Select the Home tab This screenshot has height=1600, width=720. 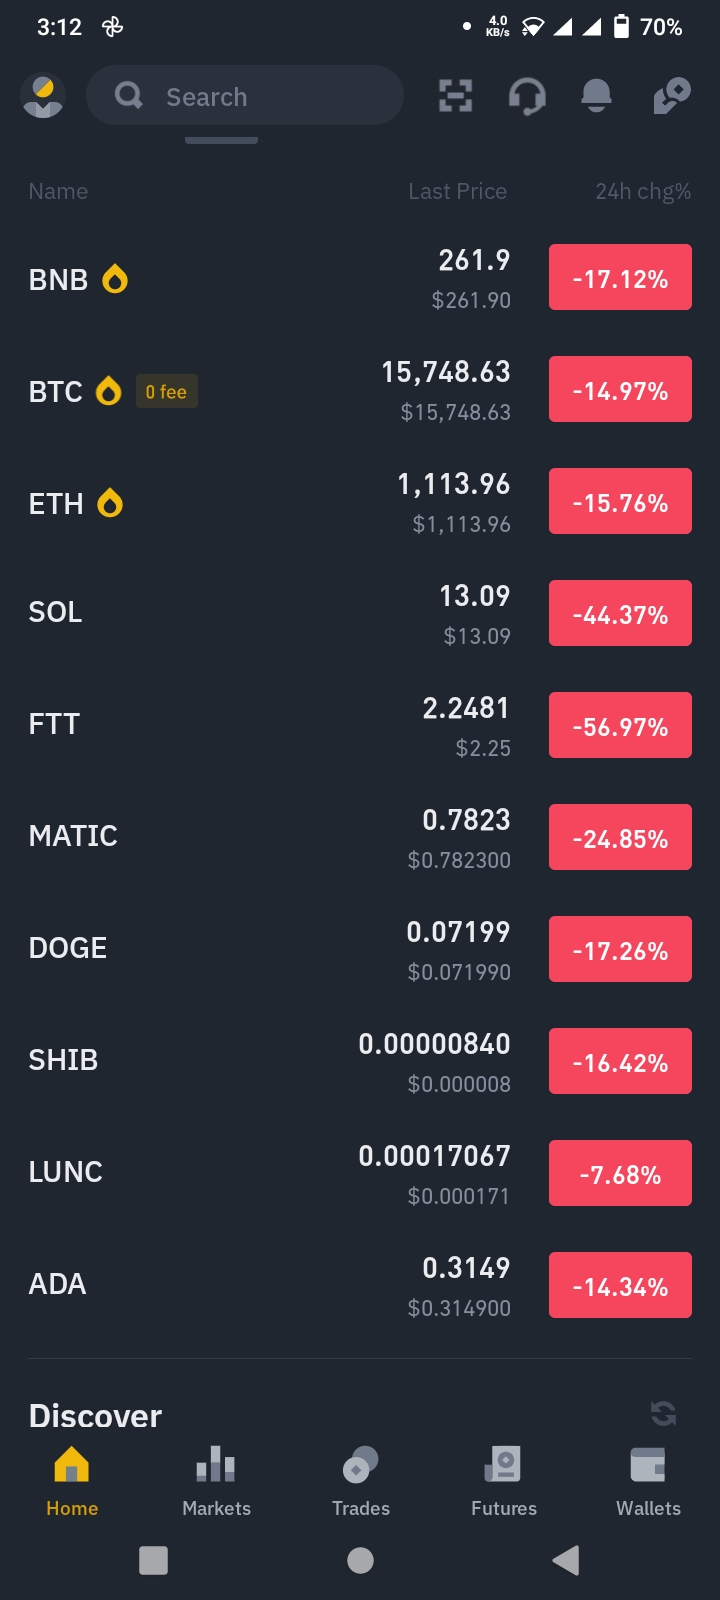[x=72, y=1482]
